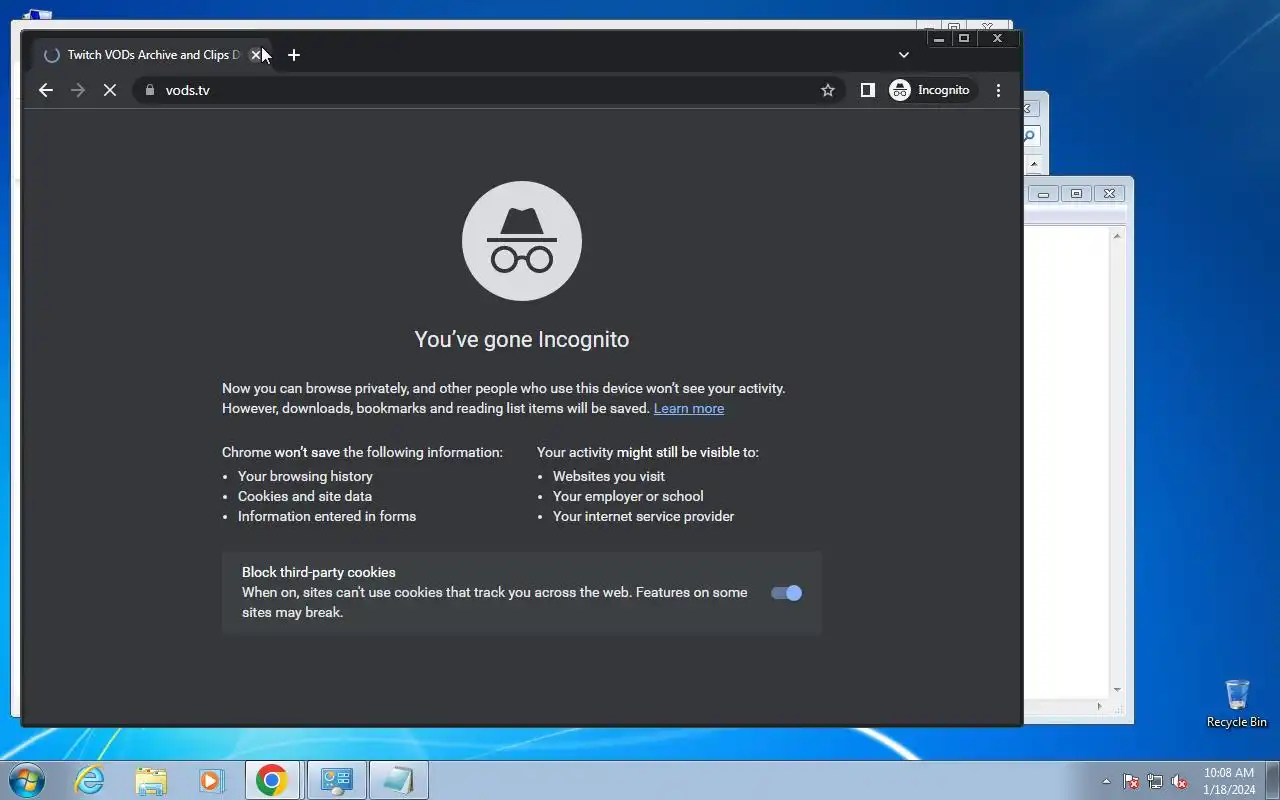Screen dimensions: 1280x800
Task: Stop page loading with the X button
Action: tap(110, 90)
